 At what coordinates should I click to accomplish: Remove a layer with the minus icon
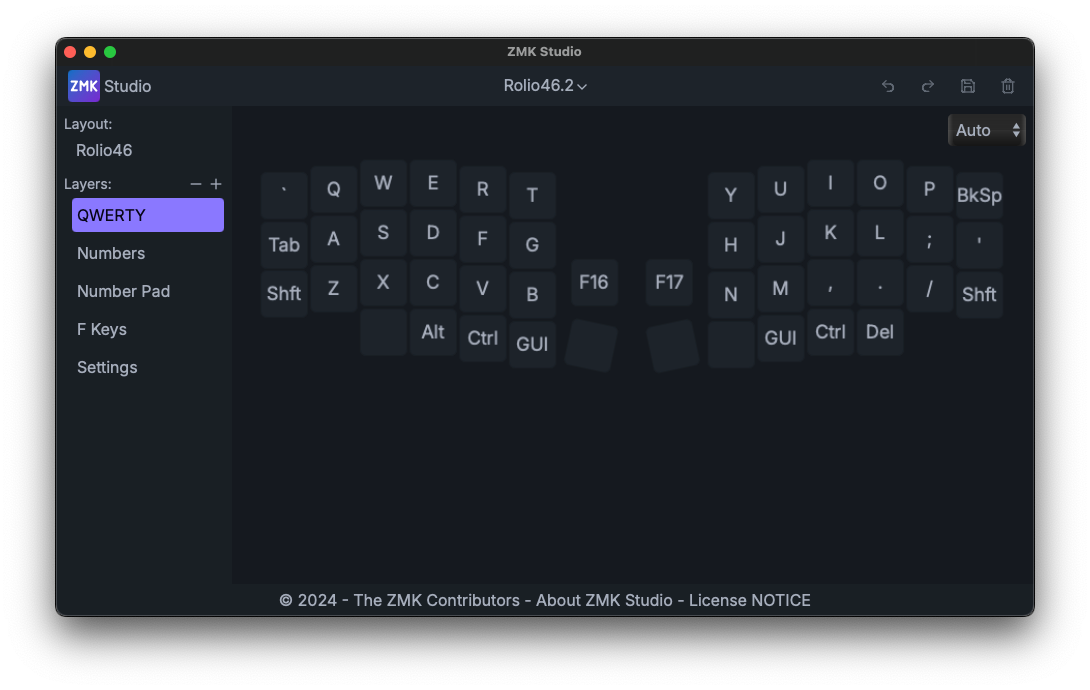tap(195, 184)
